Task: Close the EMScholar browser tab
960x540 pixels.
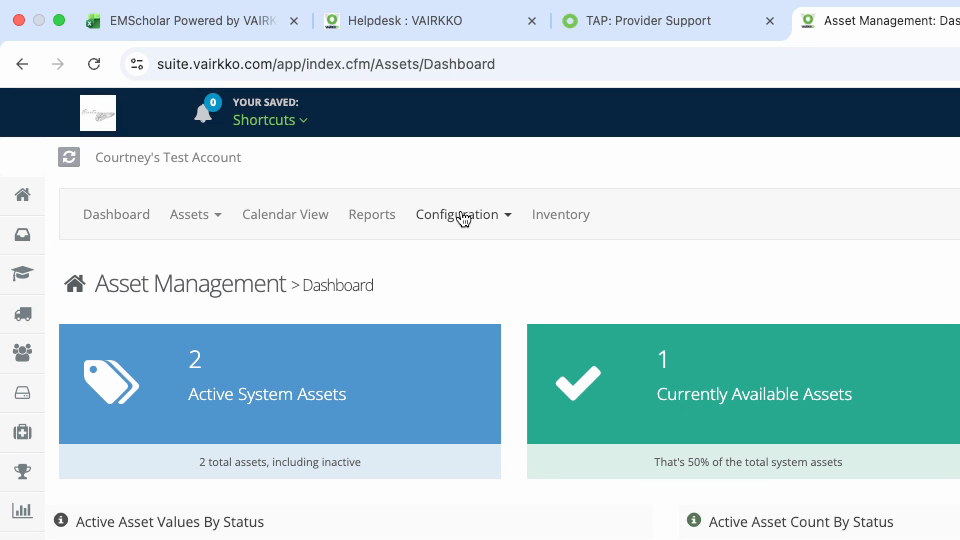Action: point(294,21)
